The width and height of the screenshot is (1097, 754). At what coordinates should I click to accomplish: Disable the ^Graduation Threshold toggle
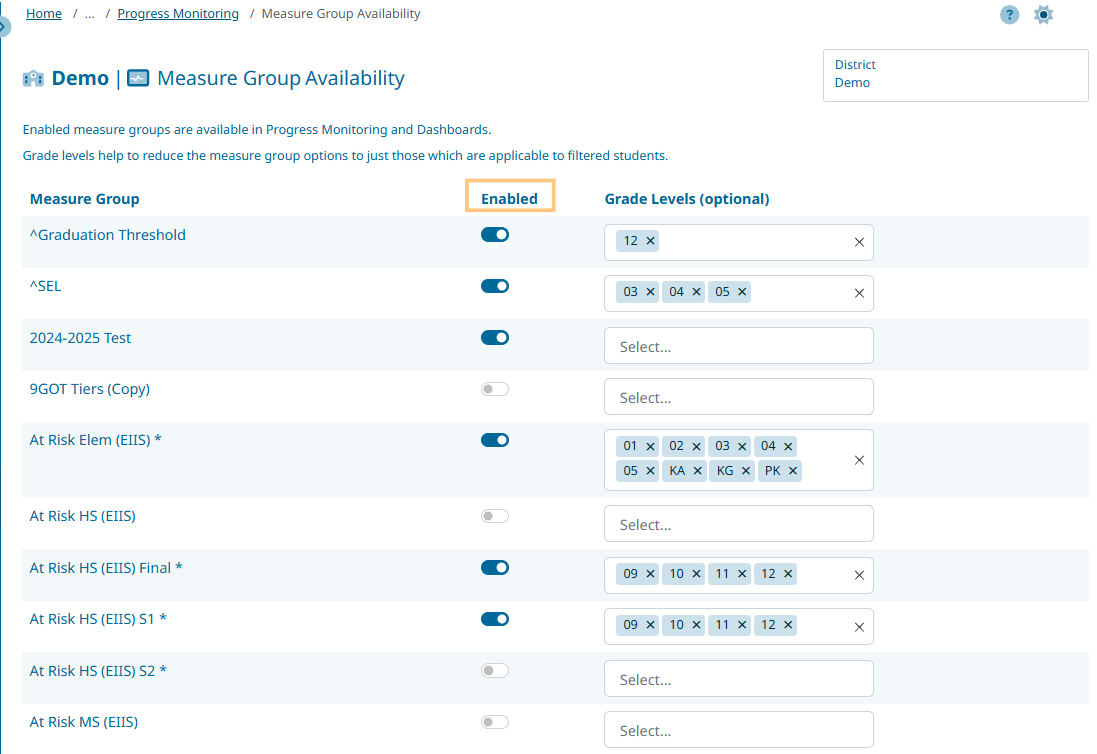click(495, 235)
